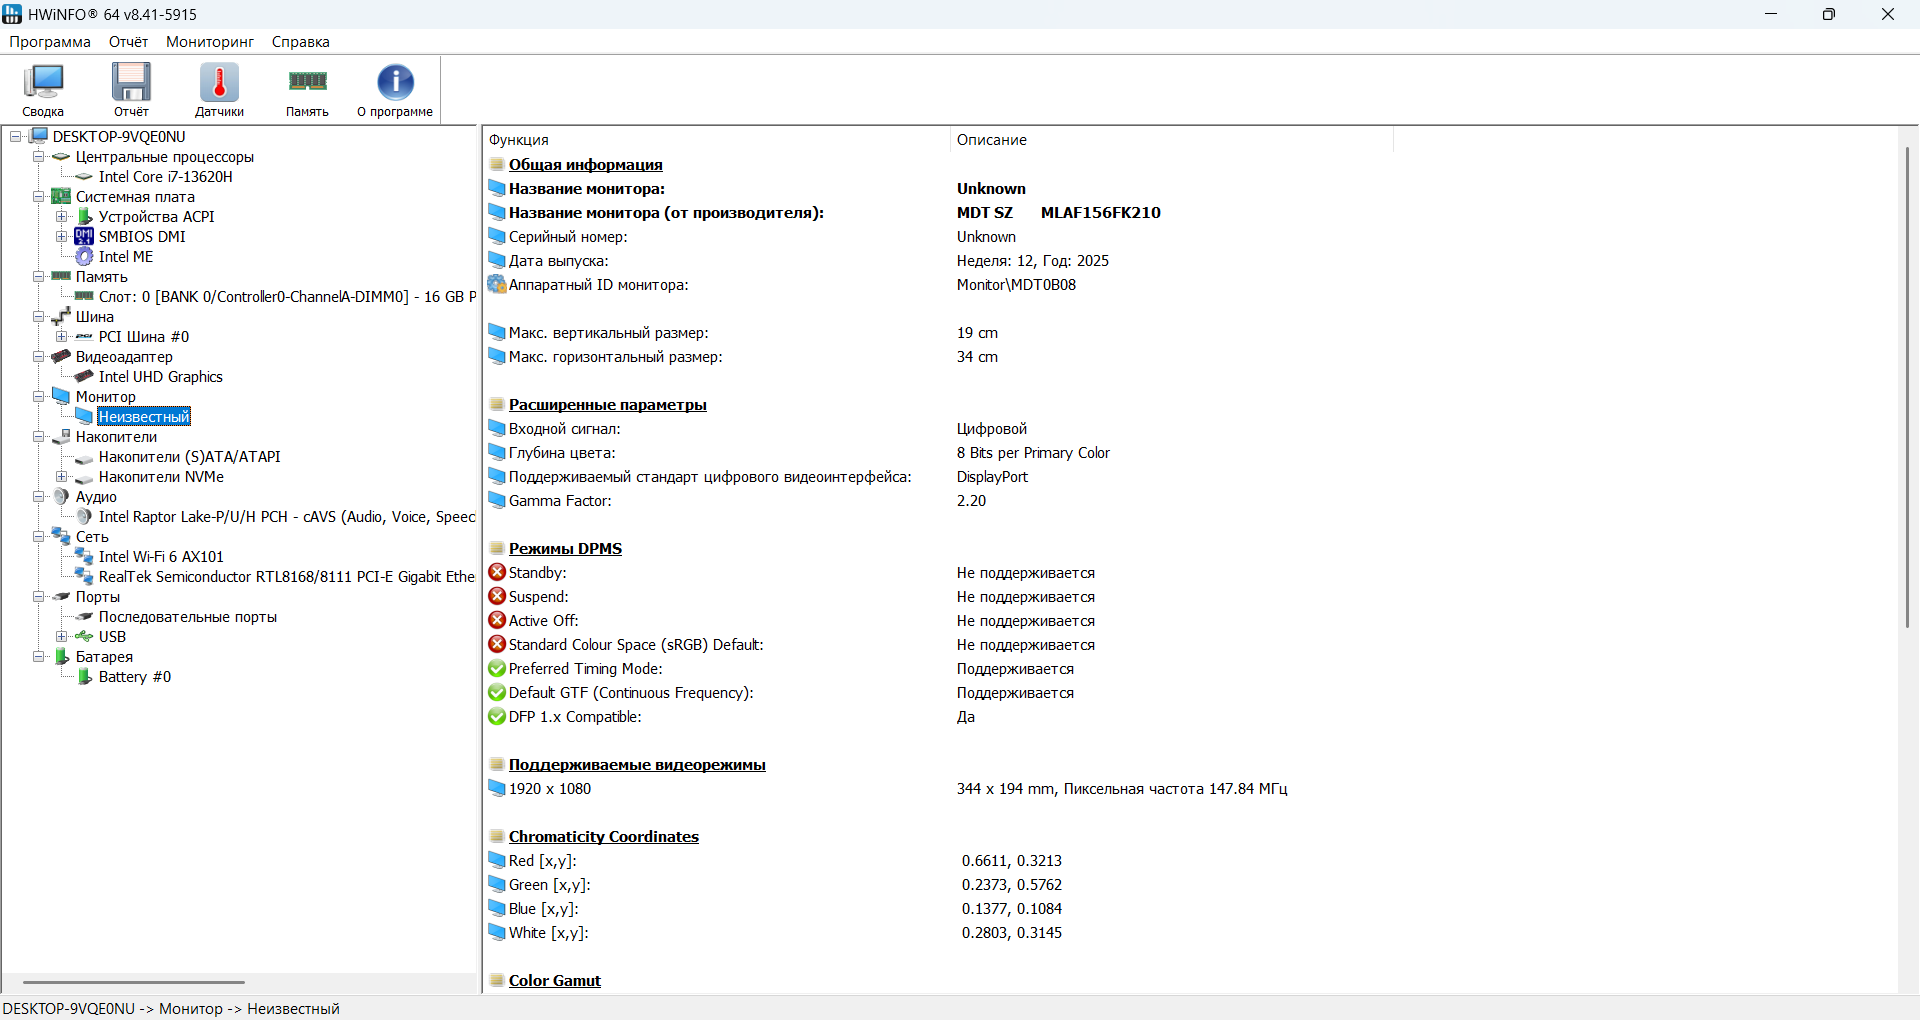The image size is (1920, 1020).
Task: Collapse the Системная плата branch
Action: point(39,197)
